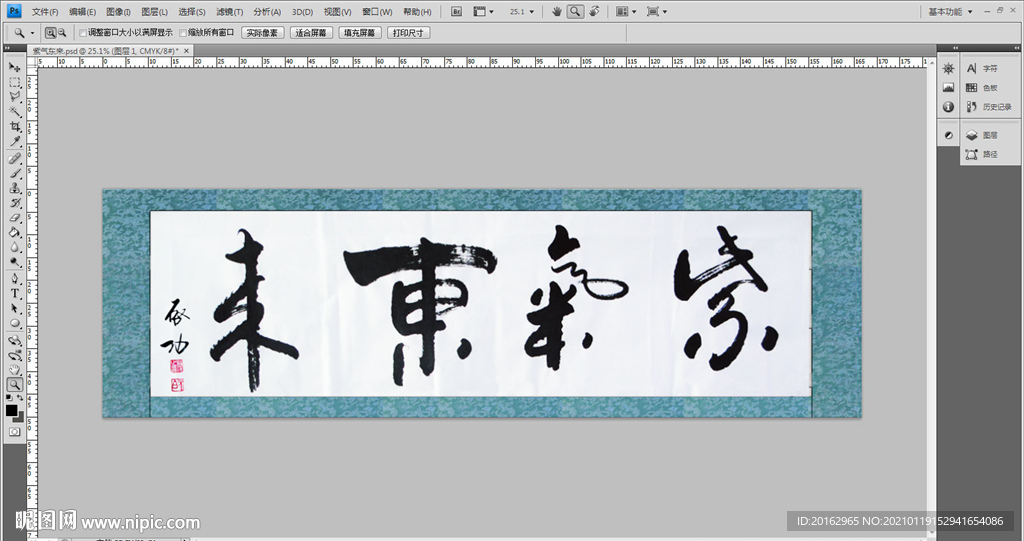The height and width of the screenshot is (541, 1024).
Task: Choose the zoom out mode button
Action: 62,33
